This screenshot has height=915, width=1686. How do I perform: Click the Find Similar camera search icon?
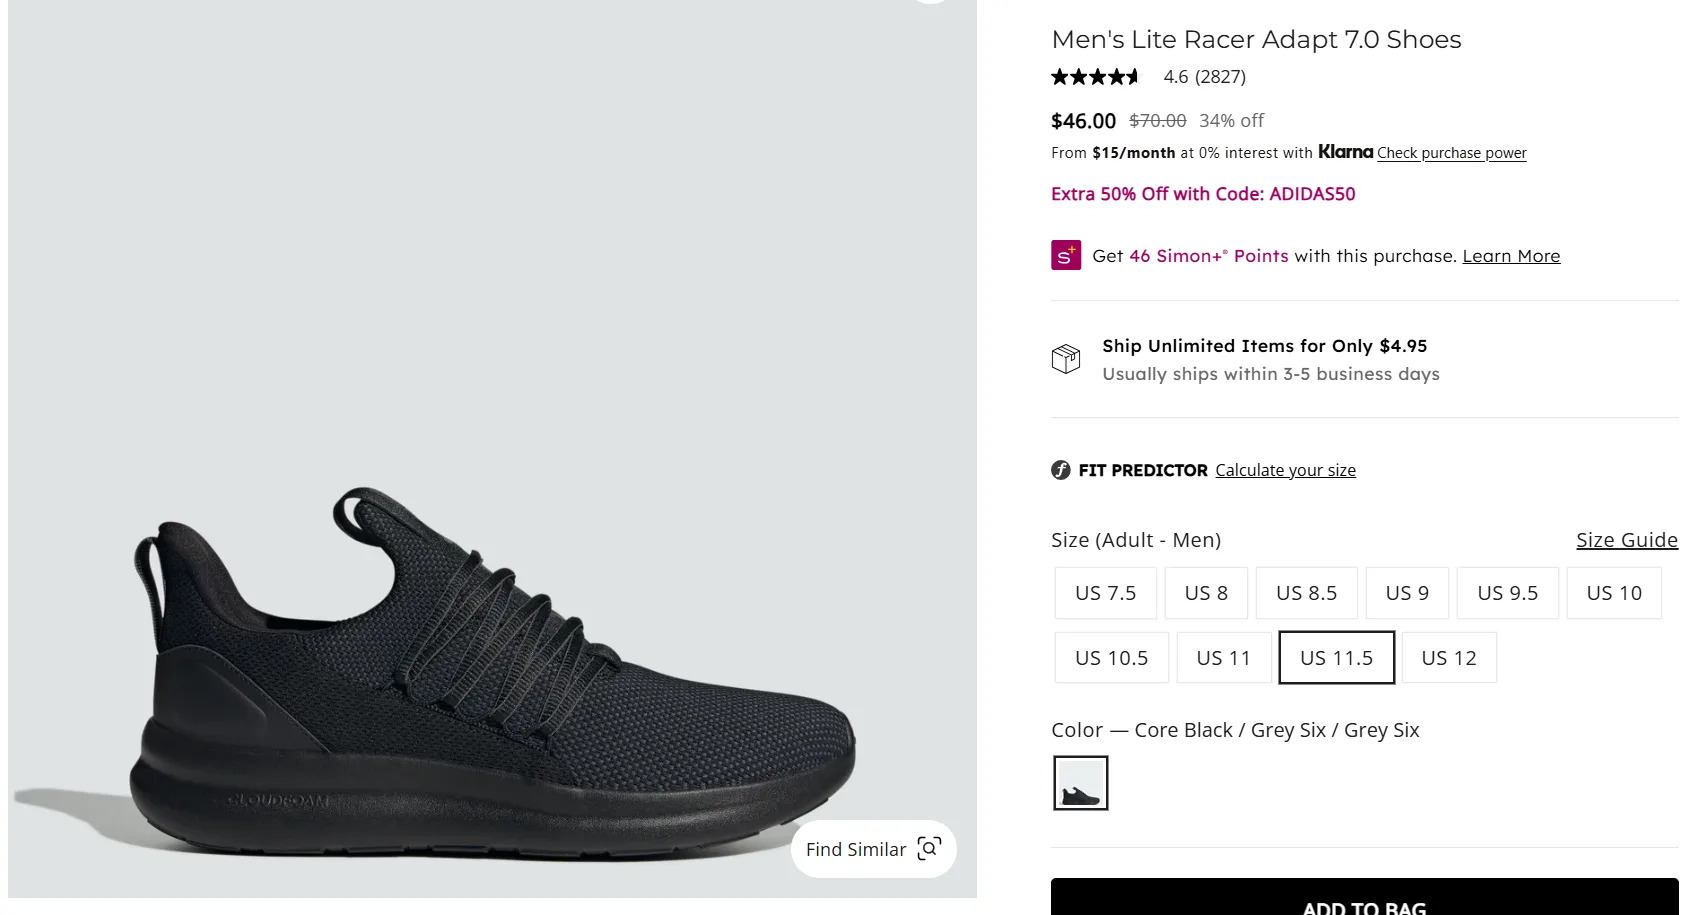tap(929, 849)
